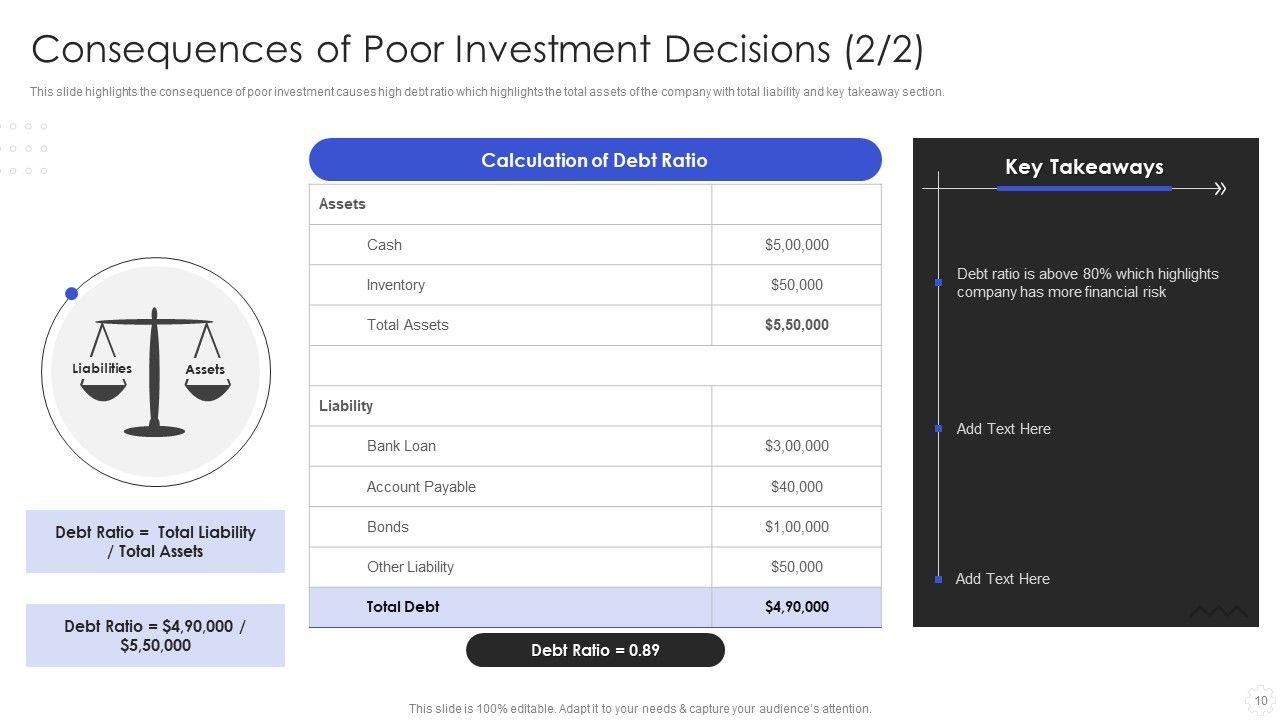Edit the second Add Text Here placeholder
The height and width of the screenshot is (720, 1280).
pos(1003,429)
